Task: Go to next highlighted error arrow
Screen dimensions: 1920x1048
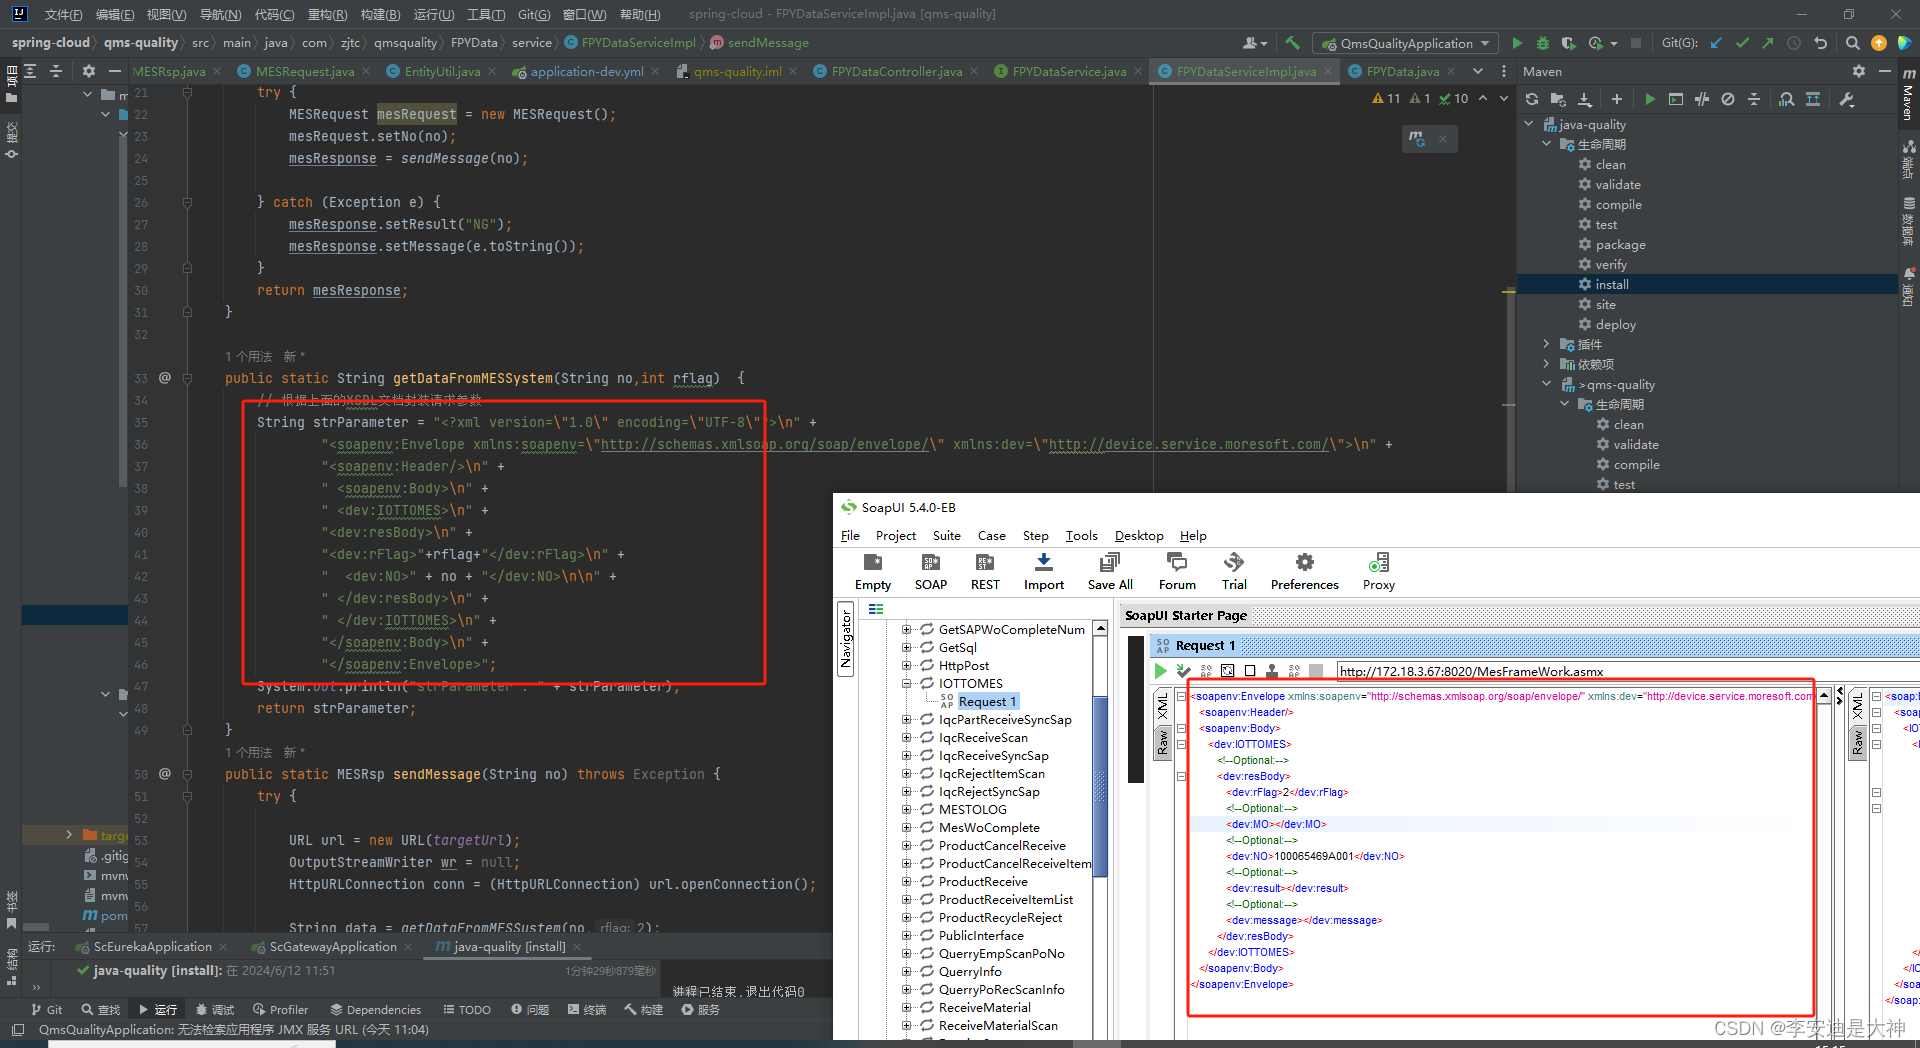Action: [x=1504, y=98]
